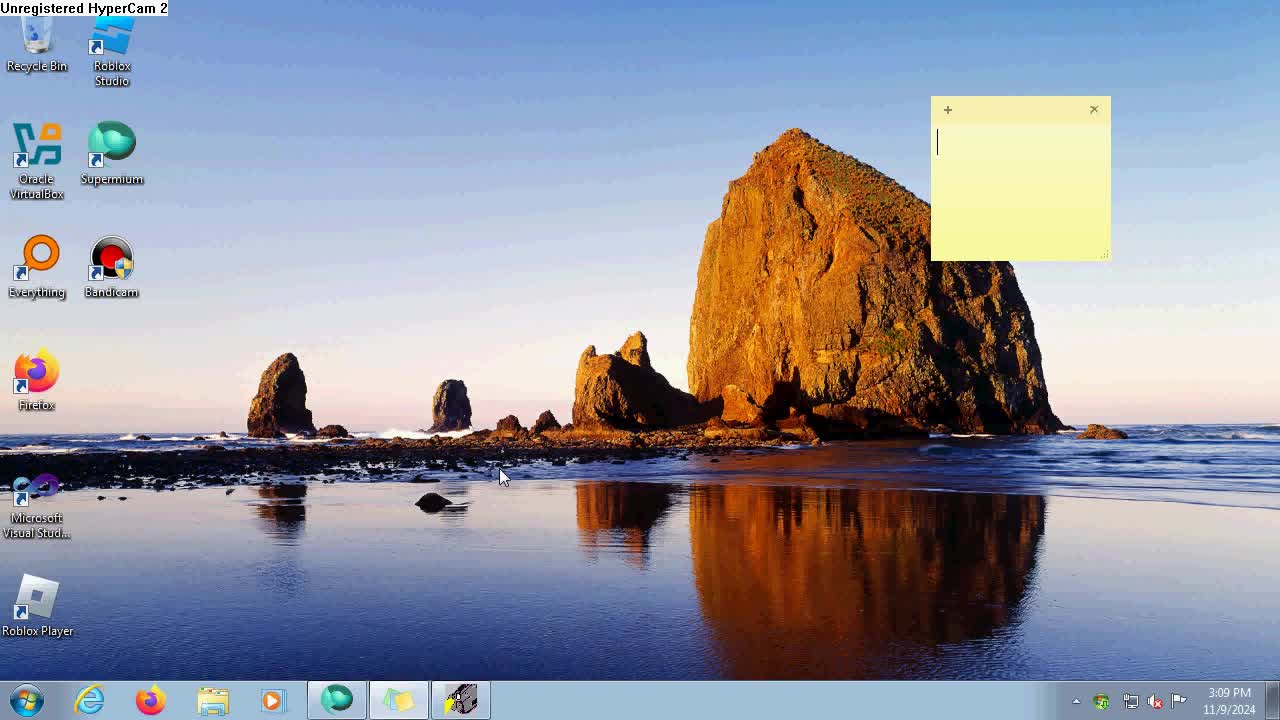
Task: Select the Supermium desktop shortcut
Action: 112,154
